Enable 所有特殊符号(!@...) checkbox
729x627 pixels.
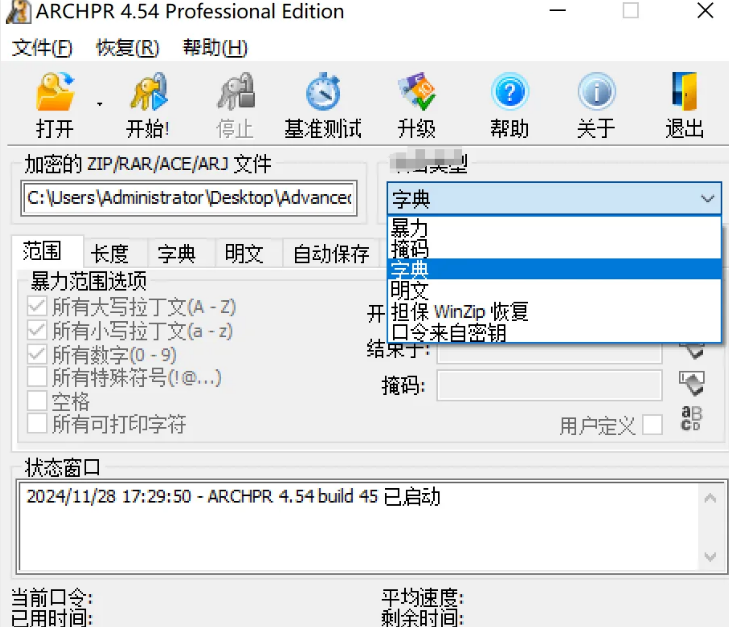[x=37, y=377]
